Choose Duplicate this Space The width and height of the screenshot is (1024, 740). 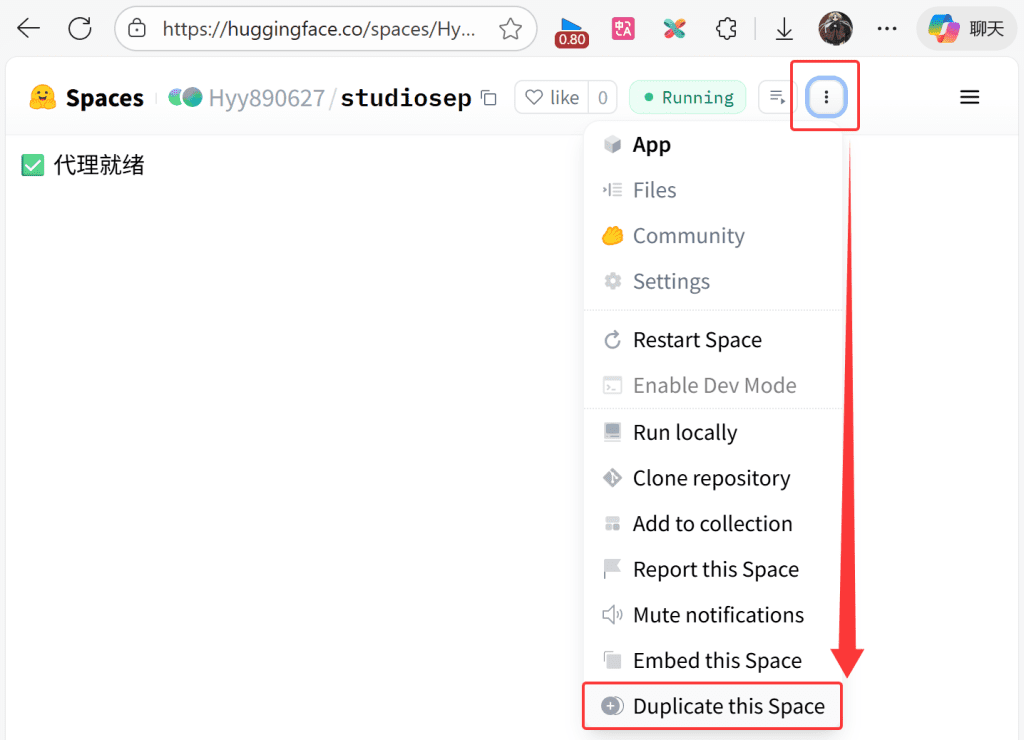pos(727,706)
